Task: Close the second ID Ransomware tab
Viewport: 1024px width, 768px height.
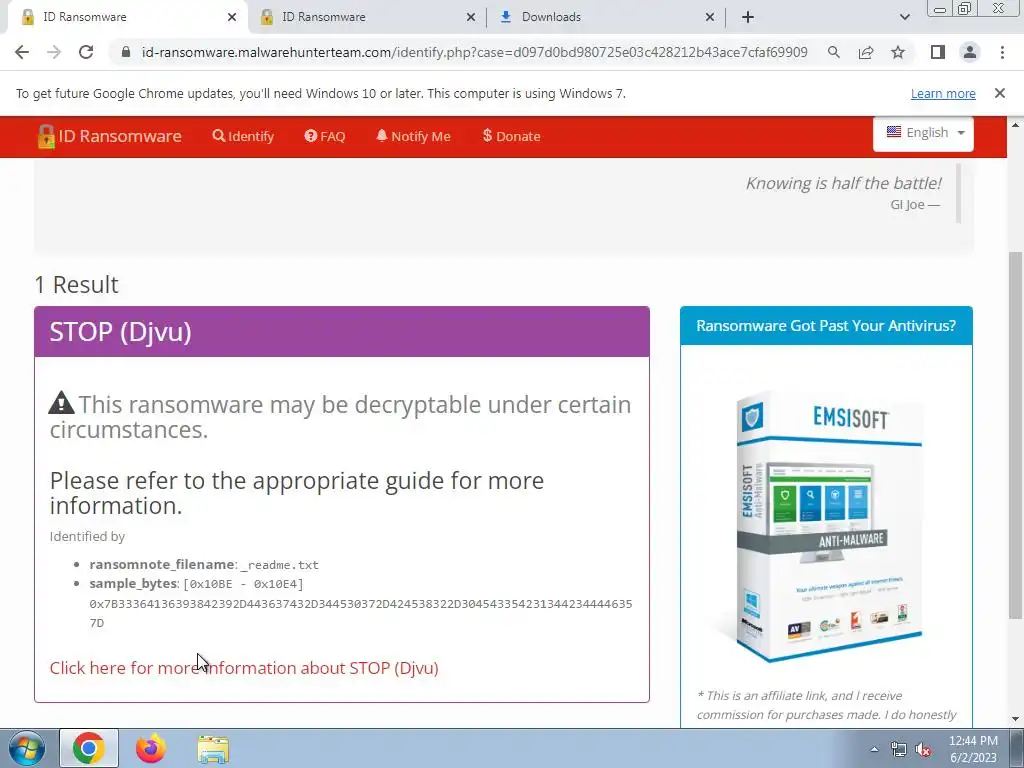Action: [x=471, y=17]
